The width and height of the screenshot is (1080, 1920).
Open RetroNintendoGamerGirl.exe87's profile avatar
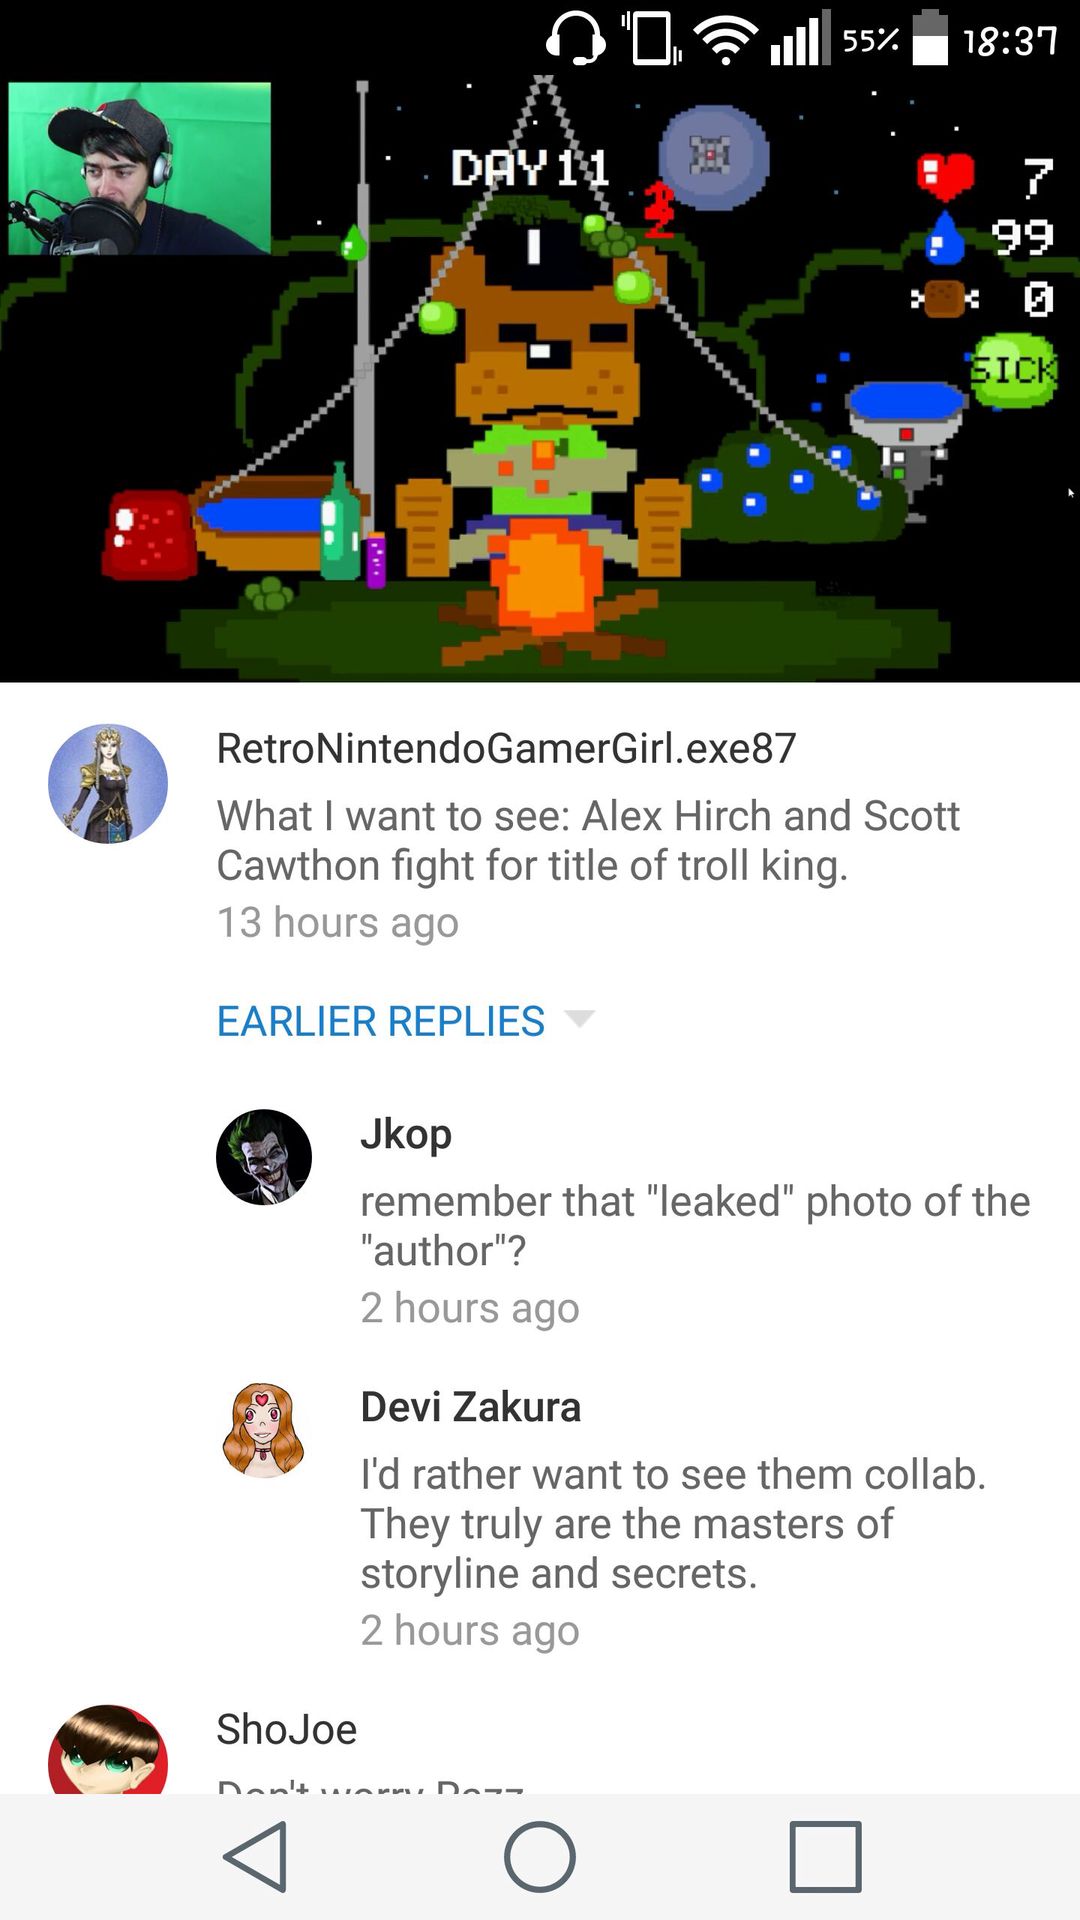[108, 784]
